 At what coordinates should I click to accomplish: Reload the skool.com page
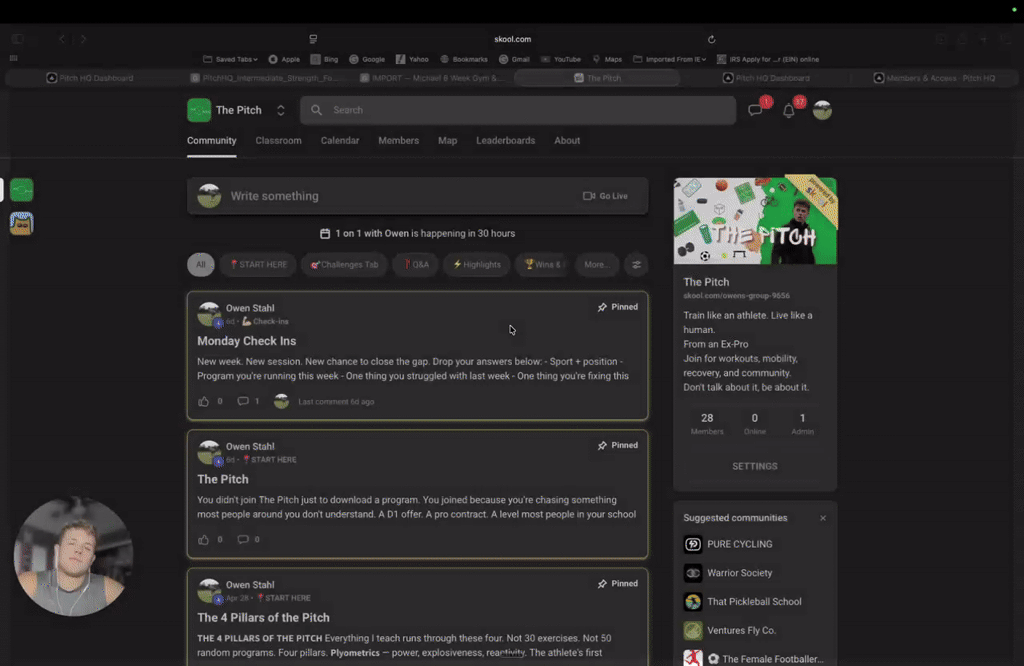click(711, 39)
